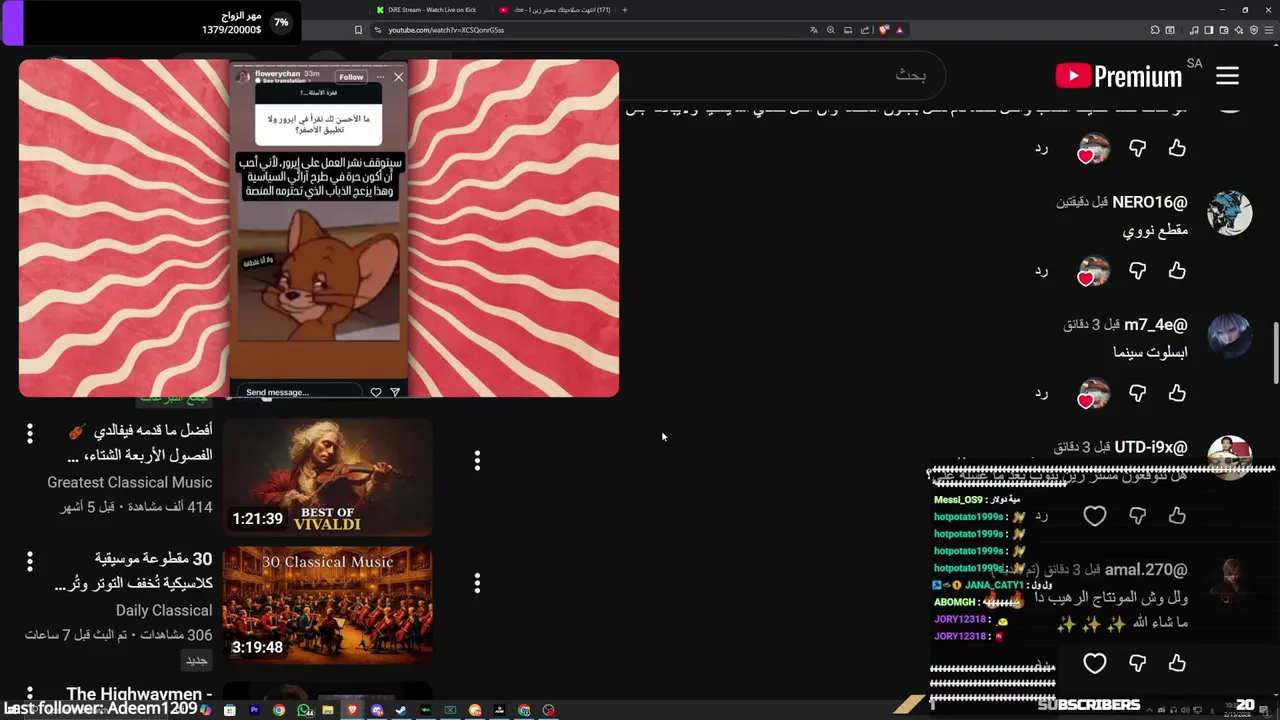Reply to m7_4e's comment
The height and width of the screenshot is (720, 1280).
point(1041,393)
